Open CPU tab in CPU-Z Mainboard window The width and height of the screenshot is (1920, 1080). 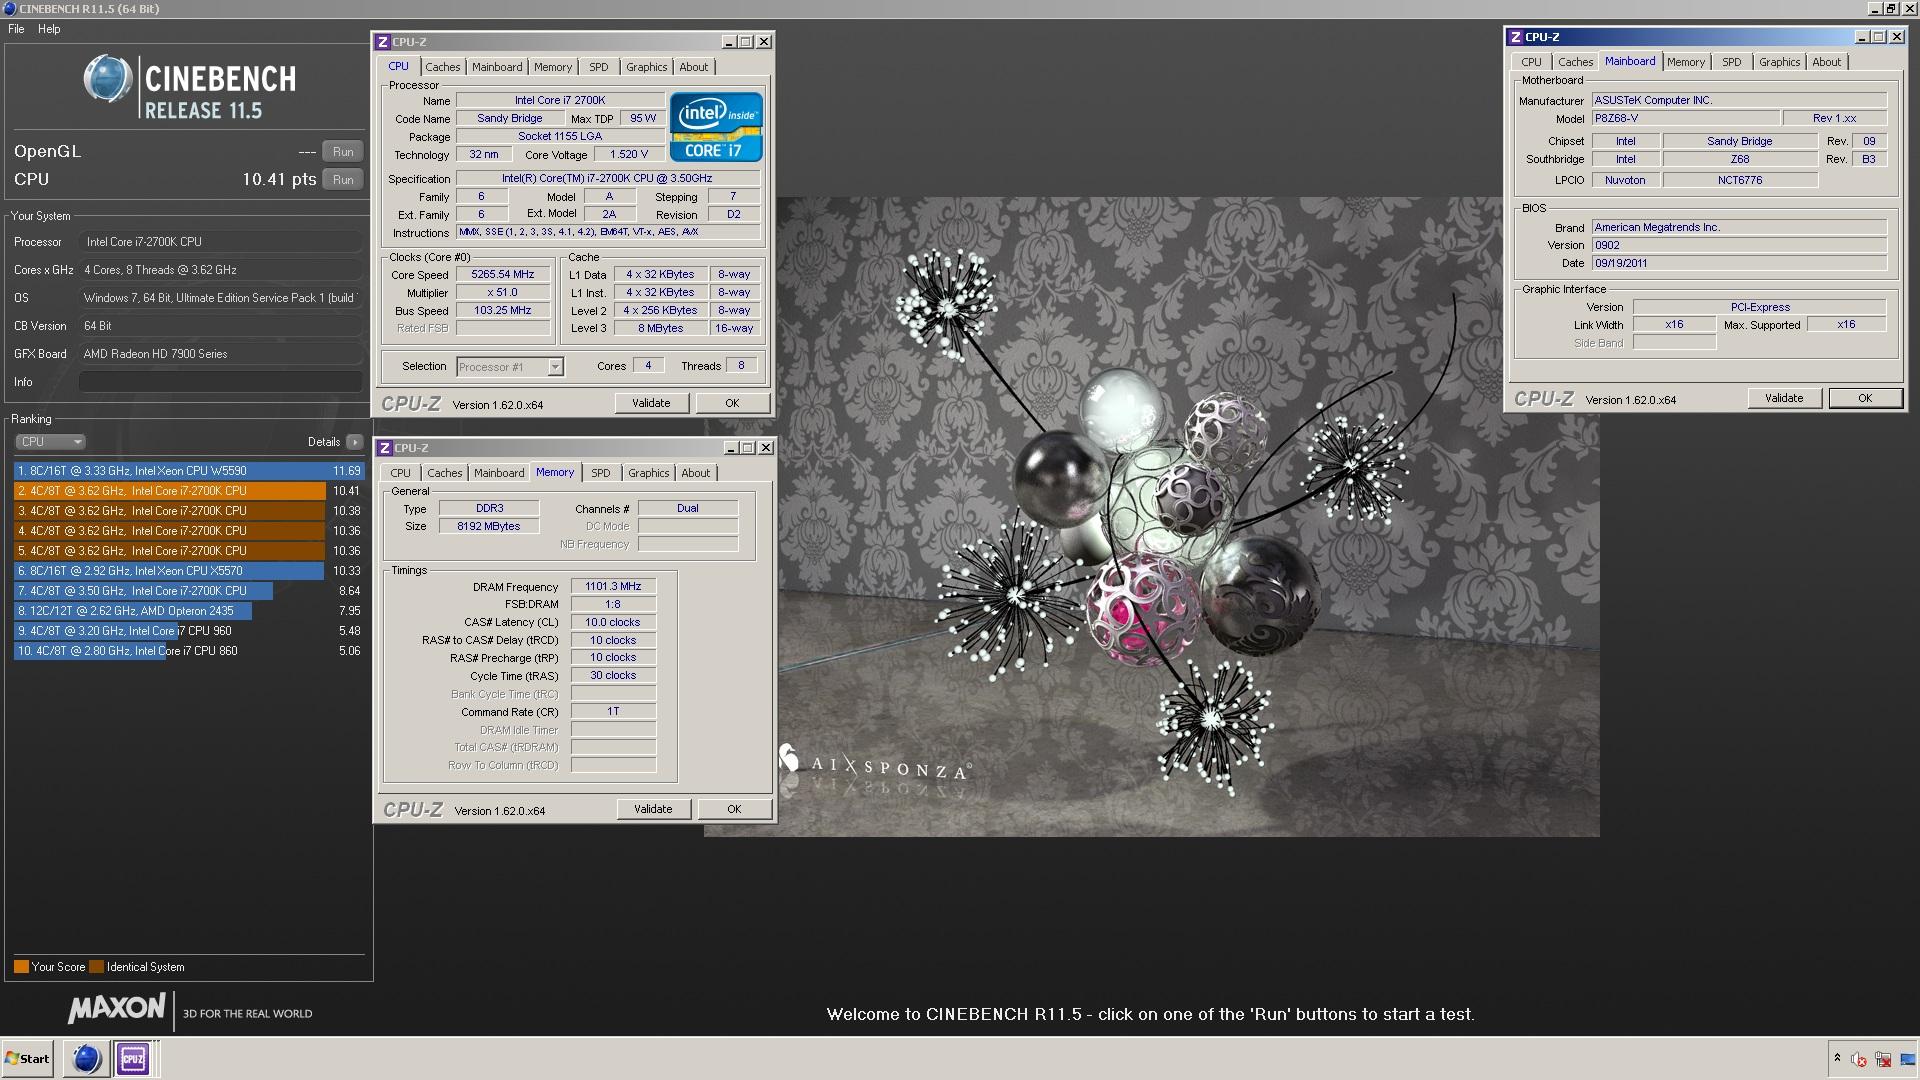(x=1531, y=62)
